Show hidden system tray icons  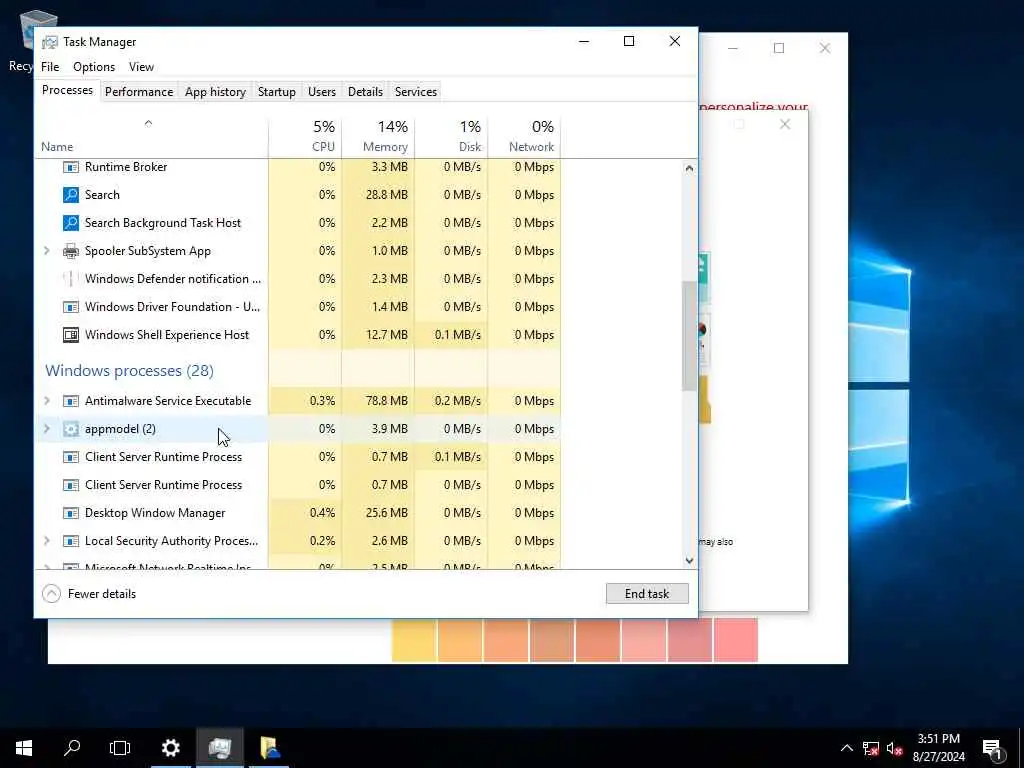point(846,748)
